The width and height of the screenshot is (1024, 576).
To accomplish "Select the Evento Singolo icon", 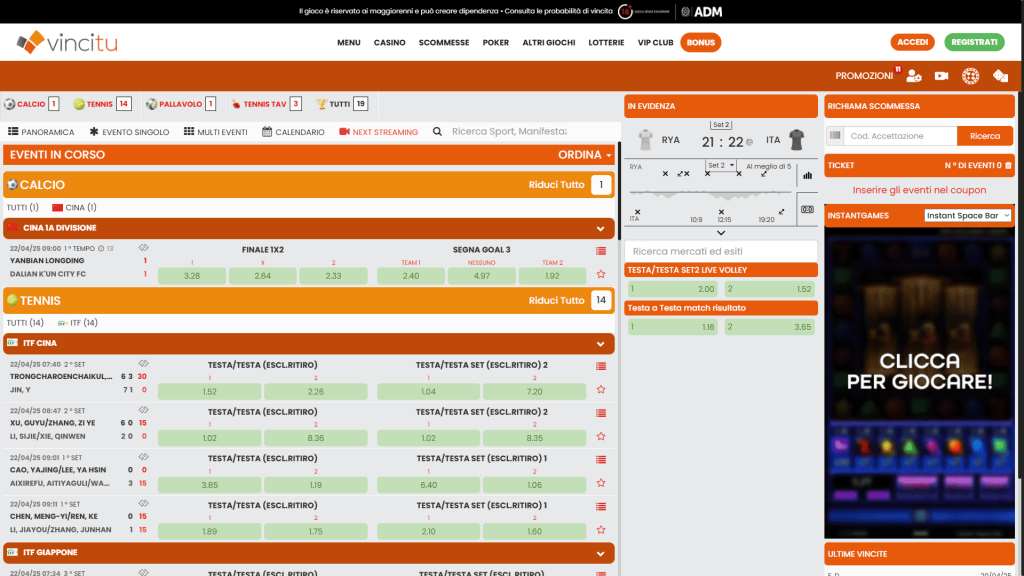I will click(x=93, y=131).
